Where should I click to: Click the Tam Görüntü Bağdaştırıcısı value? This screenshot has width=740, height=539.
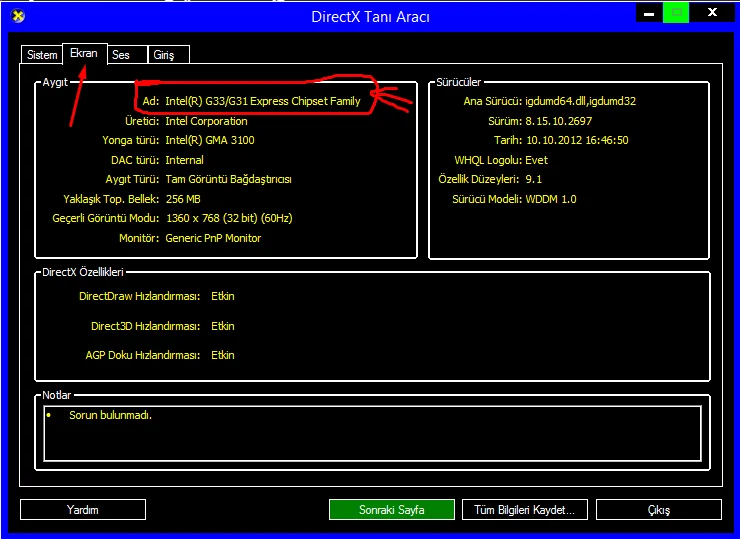click(x=228, y=179)
